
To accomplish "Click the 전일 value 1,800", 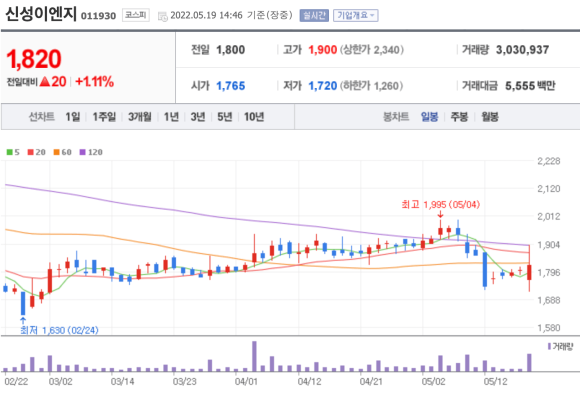I will pos(230,50).
